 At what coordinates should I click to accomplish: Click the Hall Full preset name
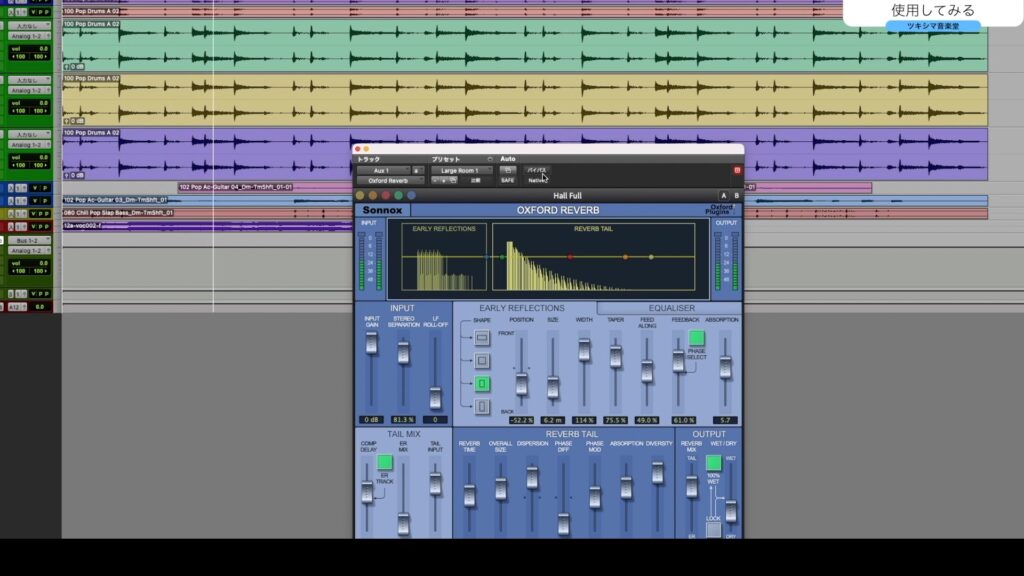click(x=567, y=195)
